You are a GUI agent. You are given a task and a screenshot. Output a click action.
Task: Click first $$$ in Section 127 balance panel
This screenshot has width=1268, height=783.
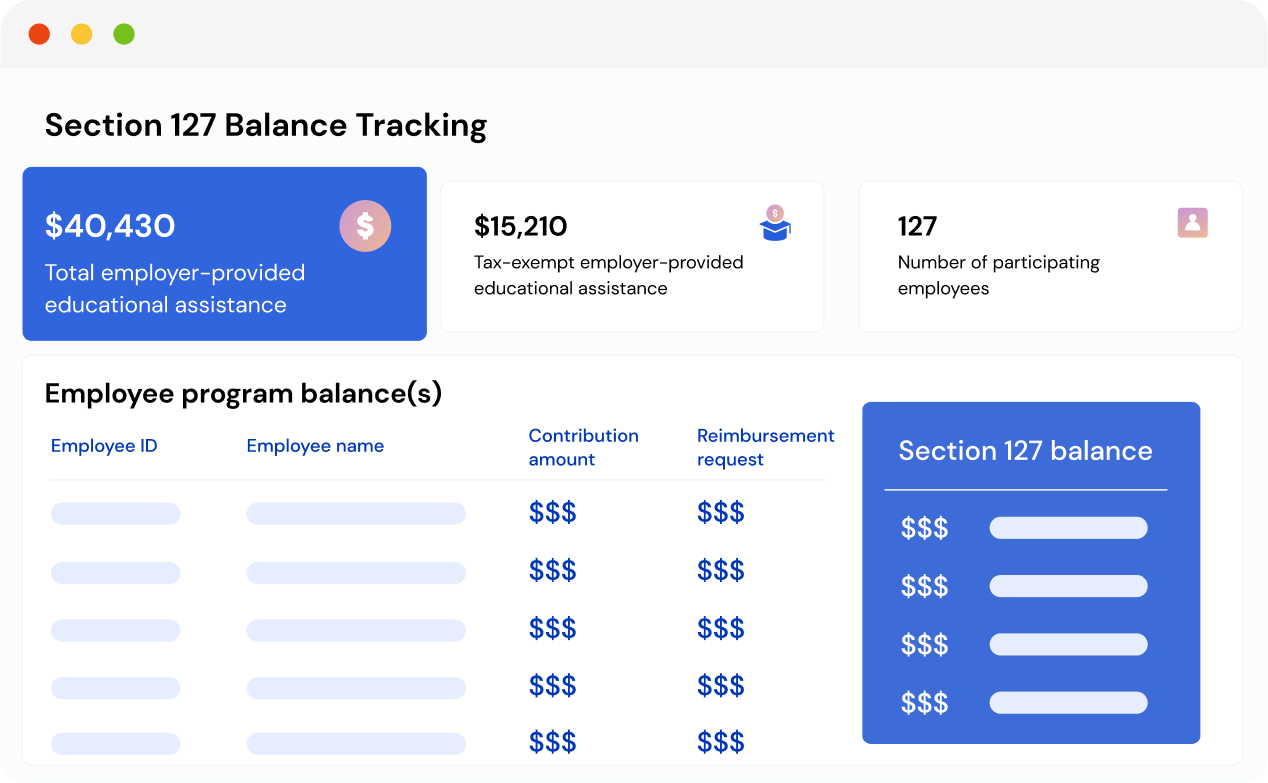[x=924, y=528]
